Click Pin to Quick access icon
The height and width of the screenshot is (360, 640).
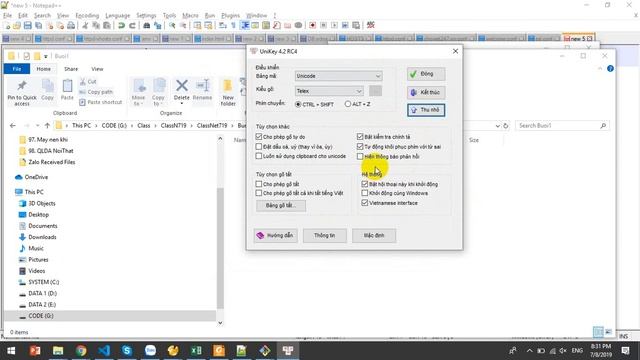click(22, 85)
